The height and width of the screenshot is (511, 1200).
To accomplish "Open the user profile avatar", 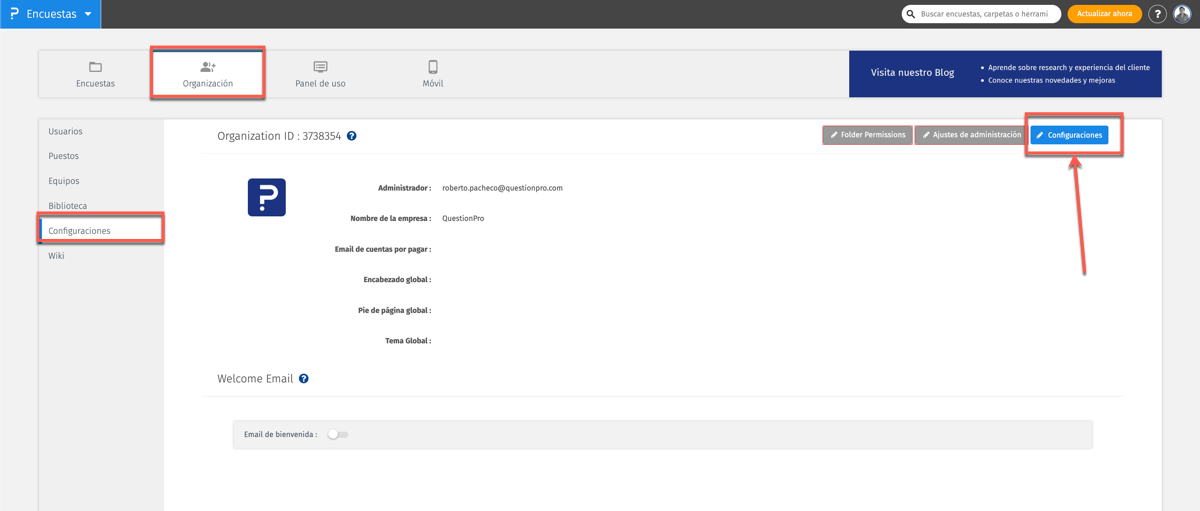I will point(1182,14).
